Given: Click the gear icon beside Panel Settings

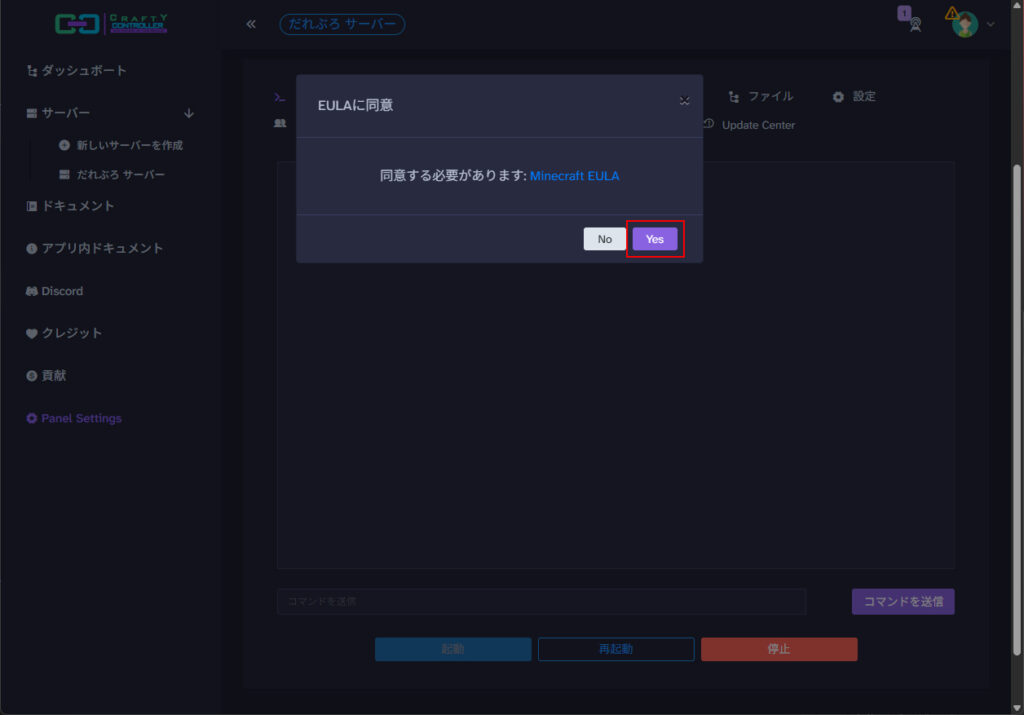Looking at the screenshot, I should (31, 419).
